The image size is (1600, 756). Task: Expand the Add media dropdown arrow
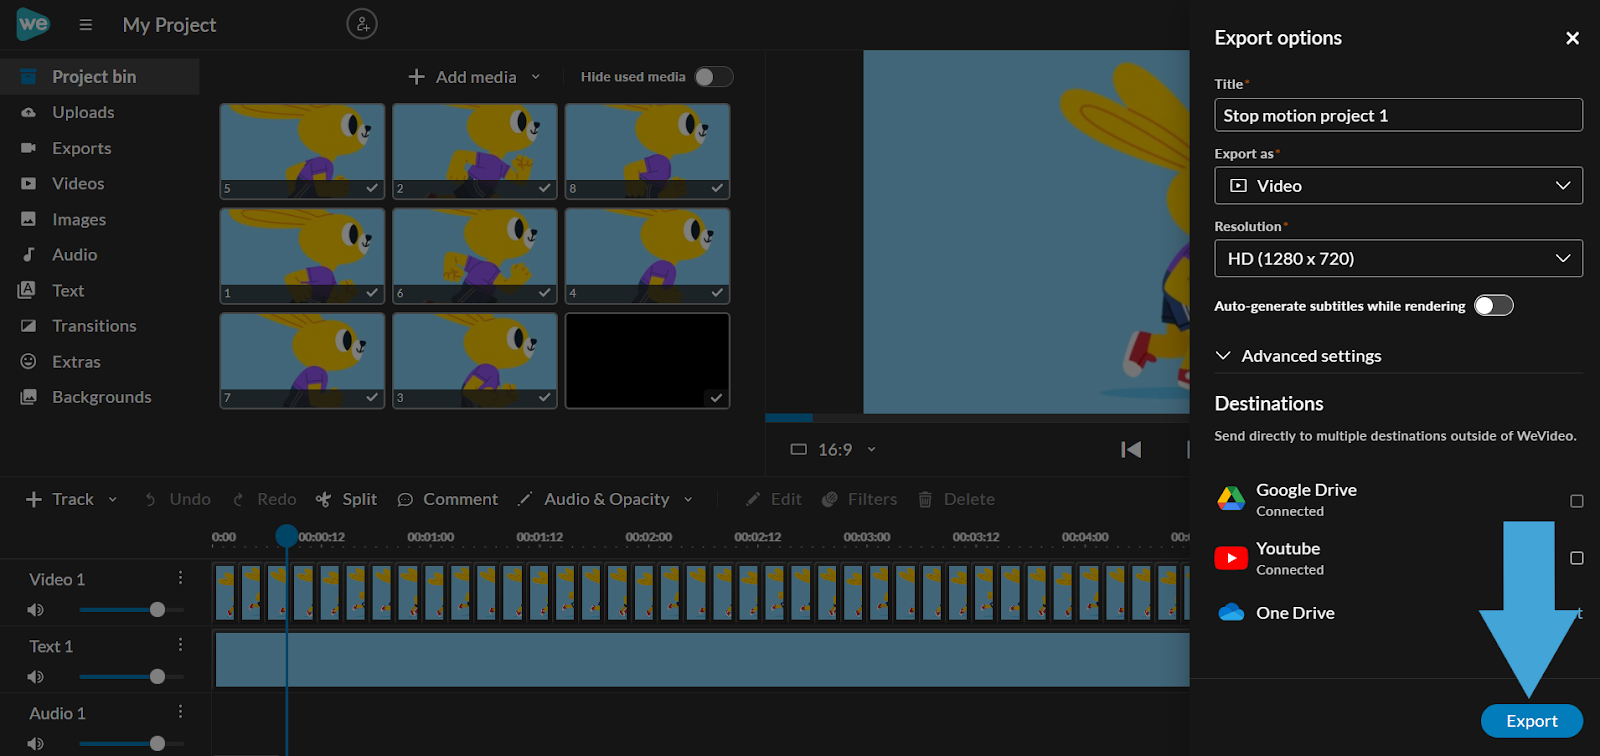(x=536, y=77)
